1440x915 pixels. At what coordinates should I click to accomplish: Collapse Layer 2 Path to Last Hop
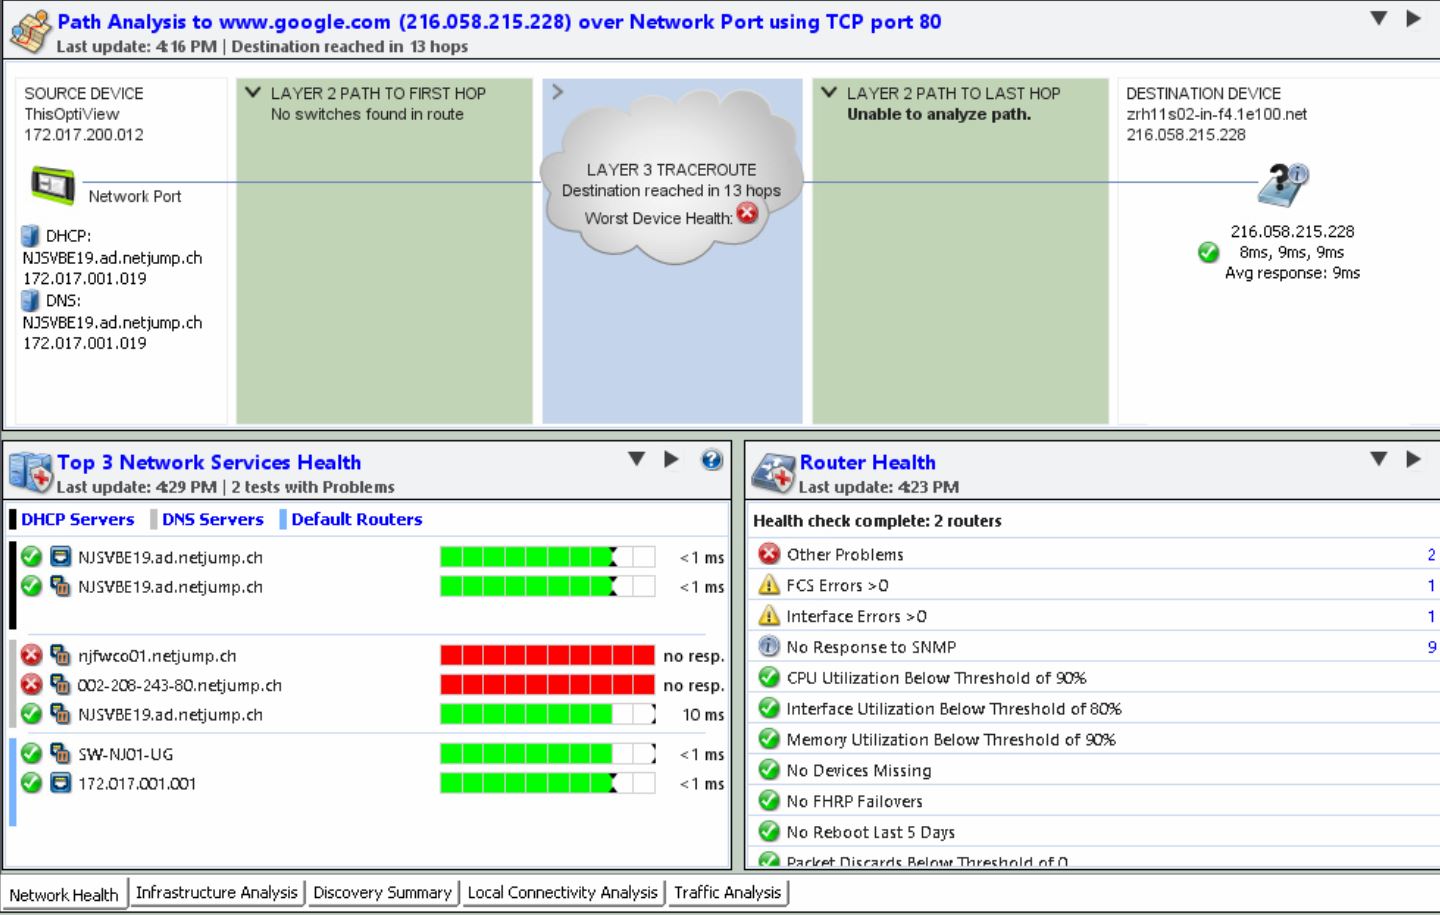tap(829, 93)
